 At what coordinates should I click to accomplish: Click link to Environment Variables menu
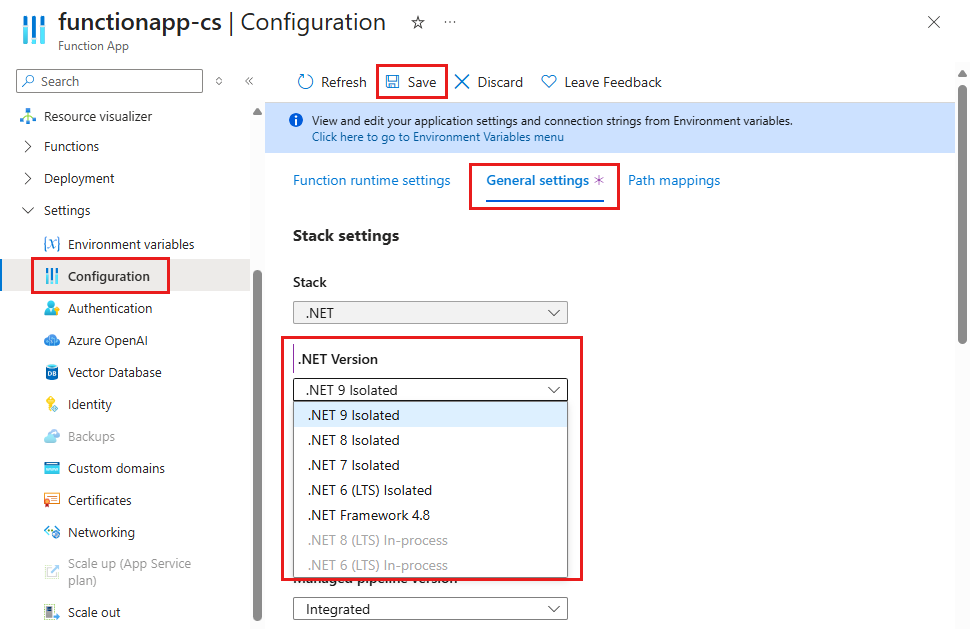point(437,137)
